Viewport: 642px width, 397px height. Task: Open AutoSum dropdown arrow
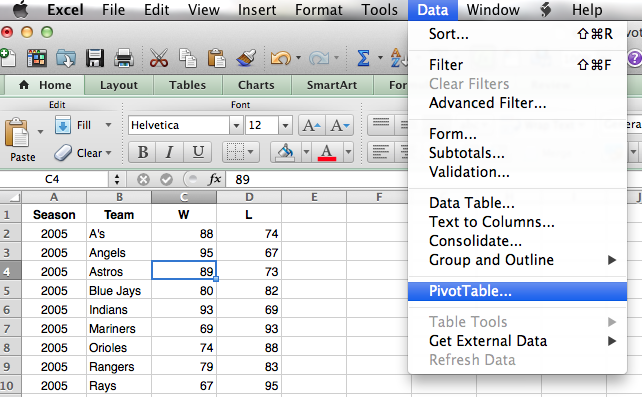(x=380, y=58)
